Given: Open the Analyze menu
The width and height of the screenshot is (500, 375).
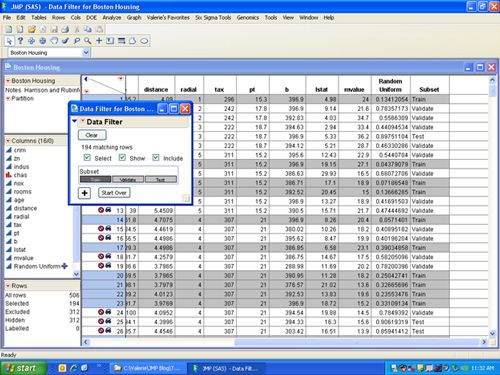Looking at the screenshot, I should tap(112, 17).
